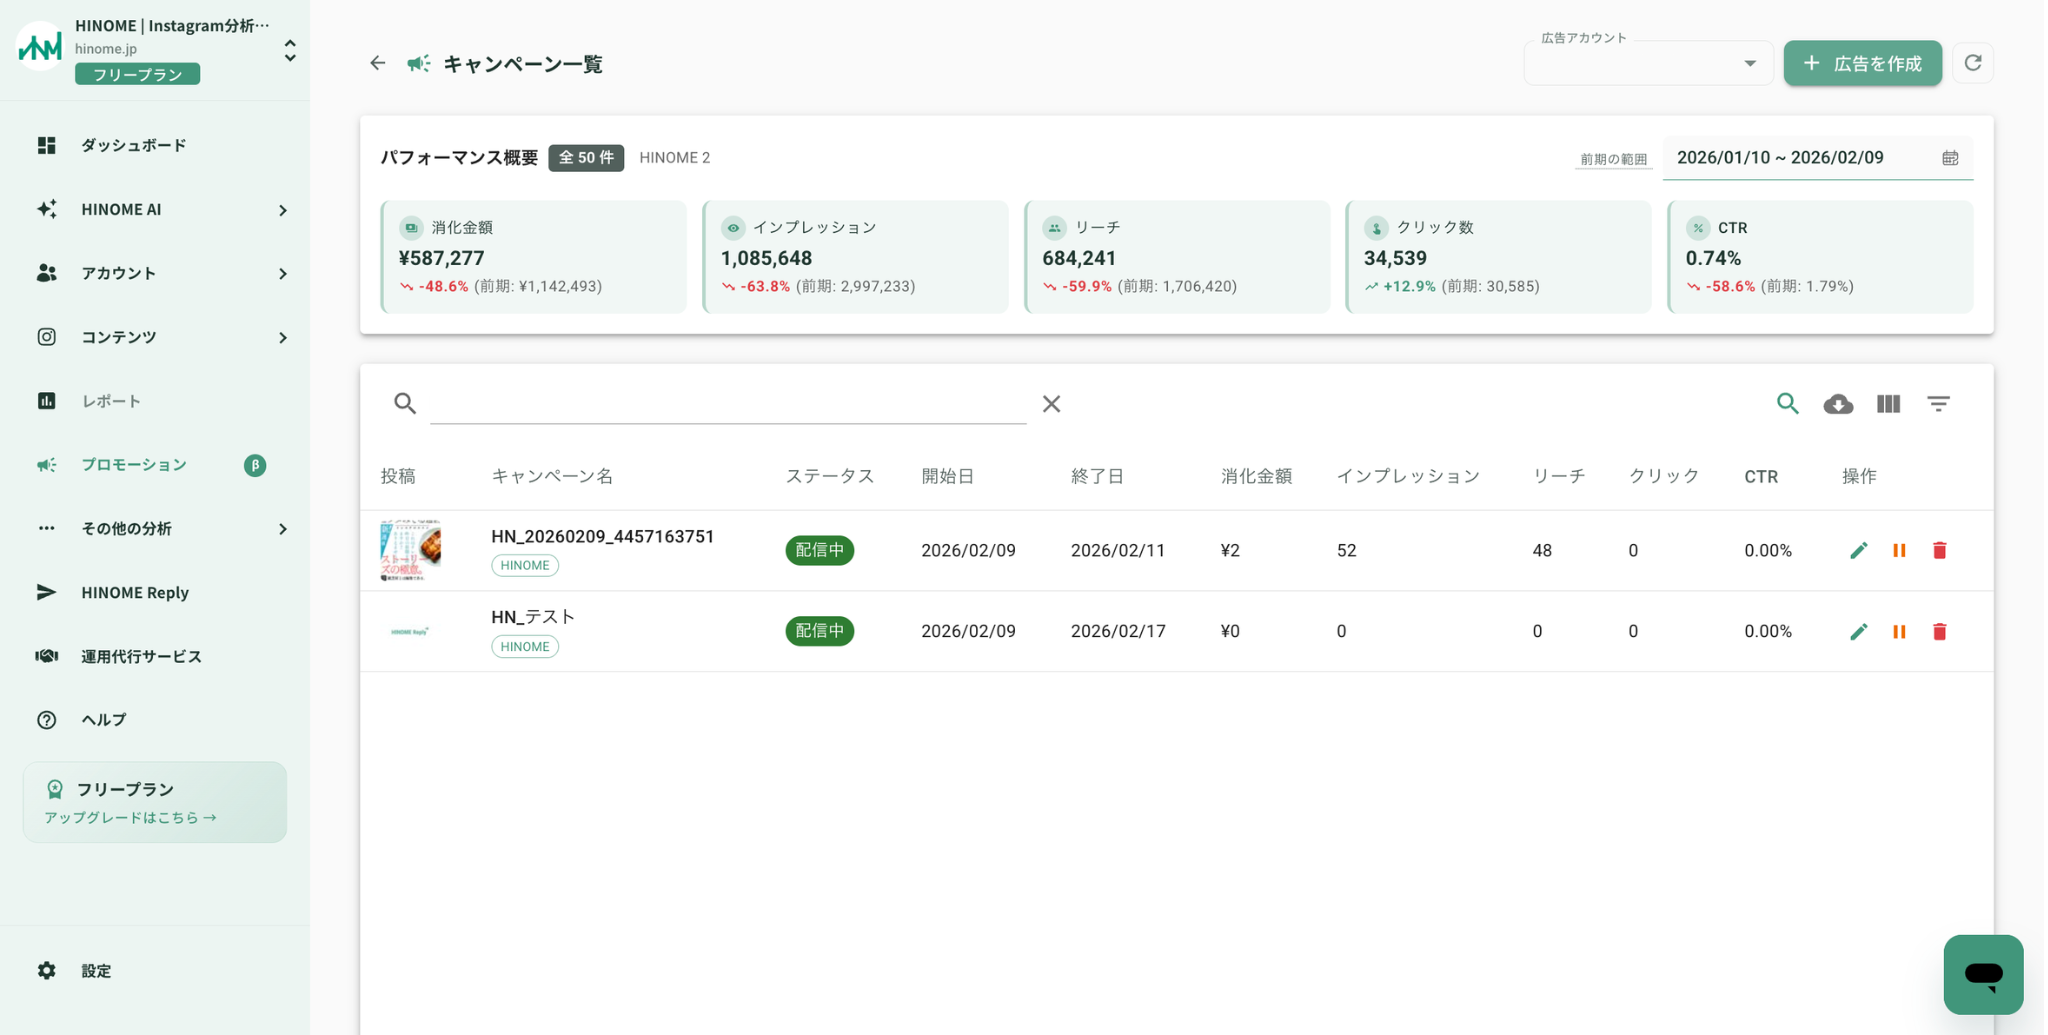Open the 広告アカウント dropdown
Image resolution: width=2048 pixels, height=1035 pixels.
click(x=1648, y=63)
